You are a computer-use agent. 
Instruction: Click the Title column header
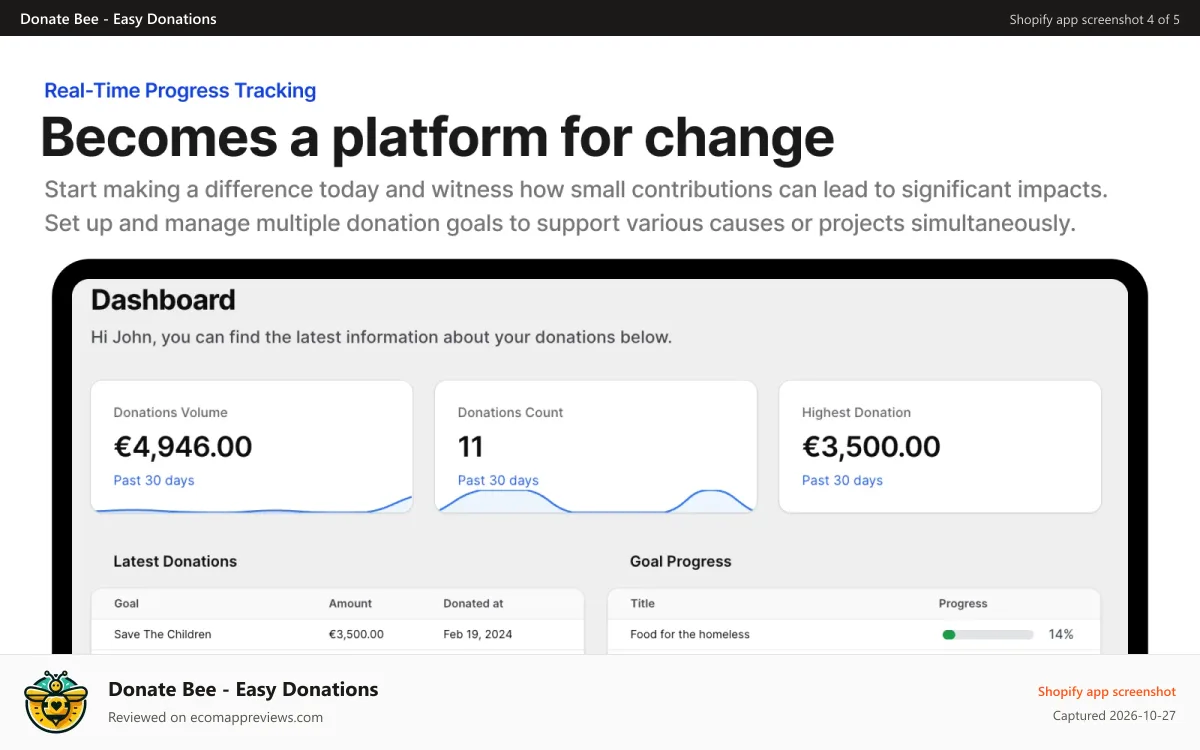tap(643, 604)
